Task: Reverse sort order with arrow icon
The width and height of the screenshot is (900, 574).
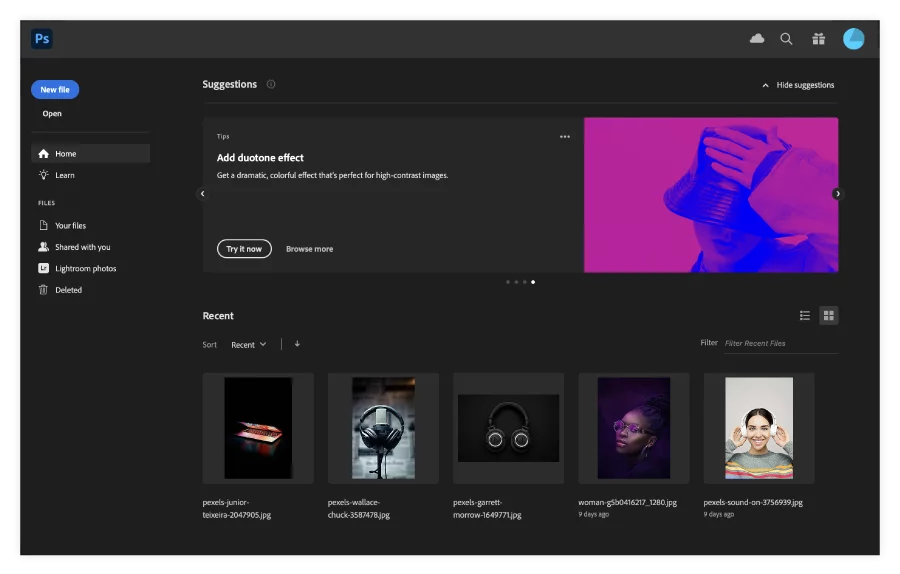Action: tap(297, 344)
